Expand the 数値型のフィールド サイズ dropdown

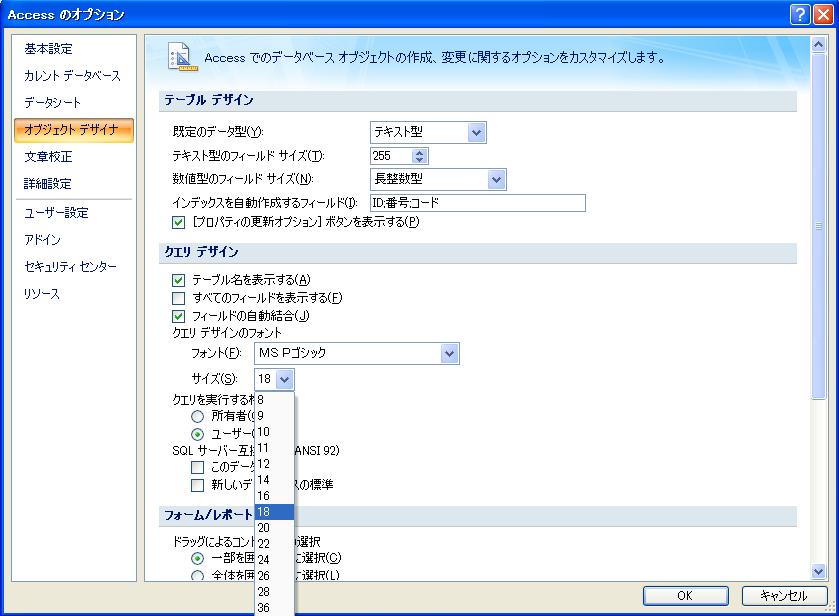496,179
